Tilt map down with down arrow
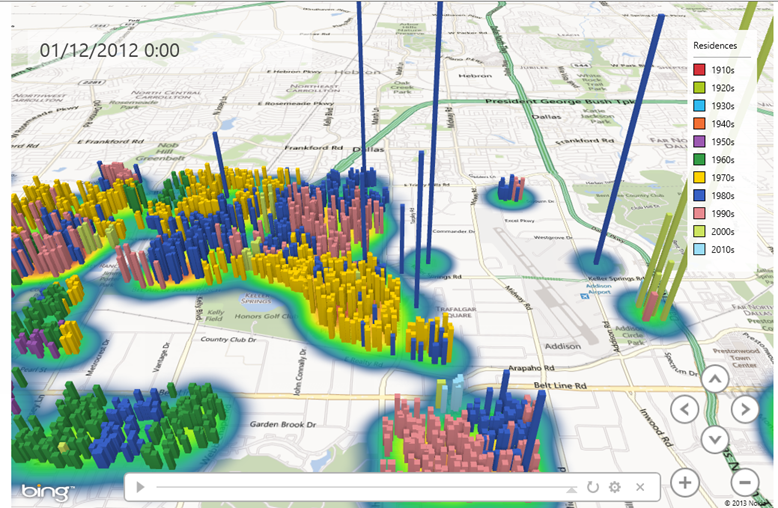 pos(715,439)
